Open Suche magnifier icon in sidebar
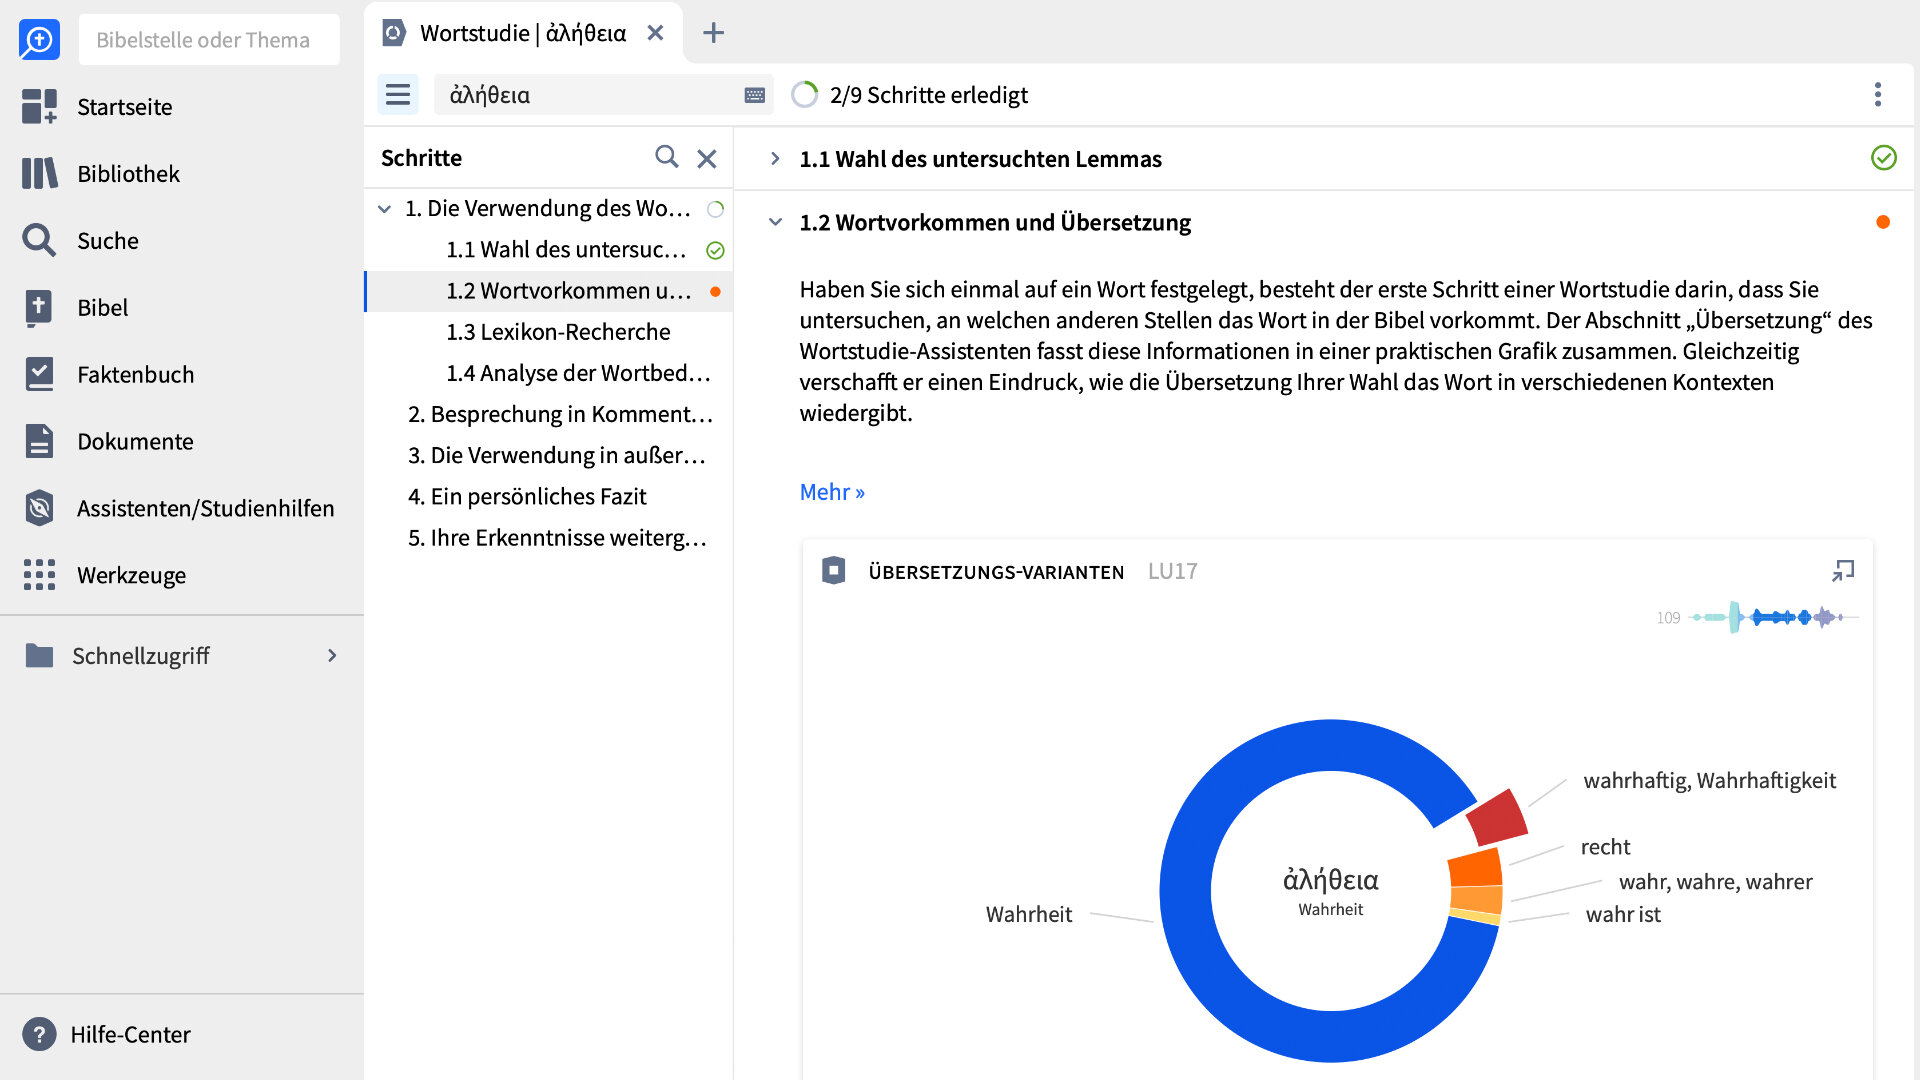 click(39, 240)
